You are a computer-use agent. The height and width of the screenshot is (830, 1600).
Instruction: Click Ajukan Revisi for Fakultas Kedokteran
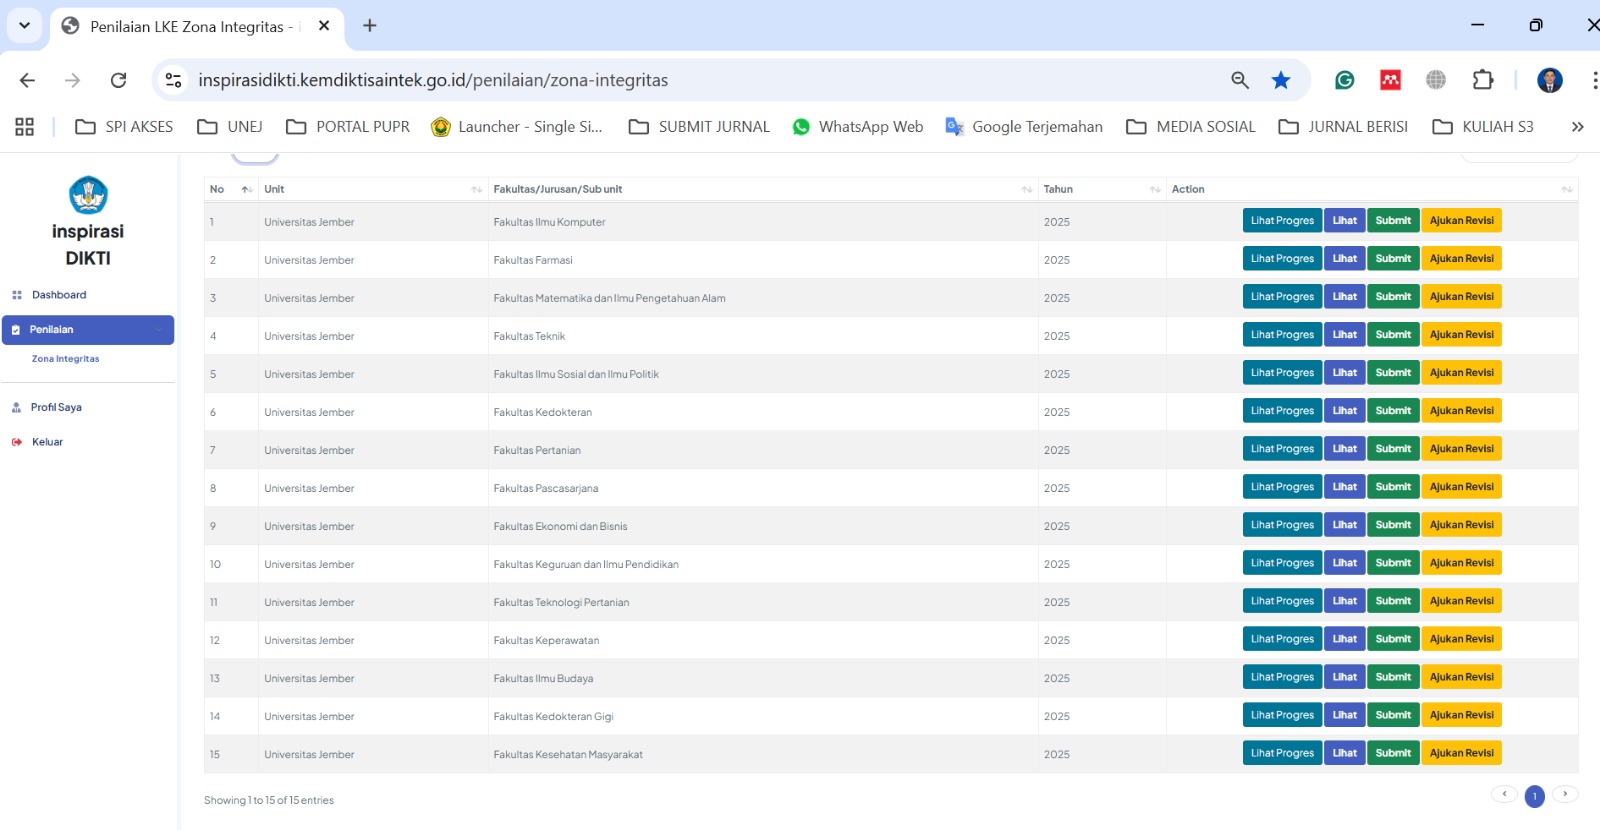pyautogui.click(x=1461, y=411)
